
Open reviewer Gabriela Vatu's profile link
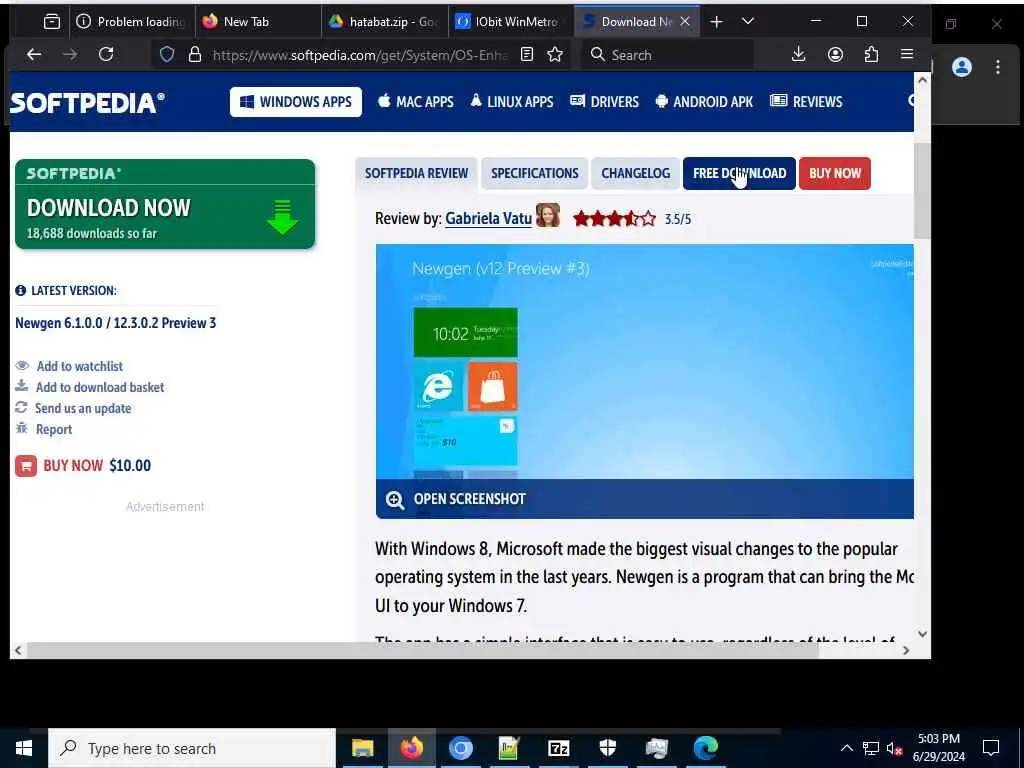pos(488,219)
